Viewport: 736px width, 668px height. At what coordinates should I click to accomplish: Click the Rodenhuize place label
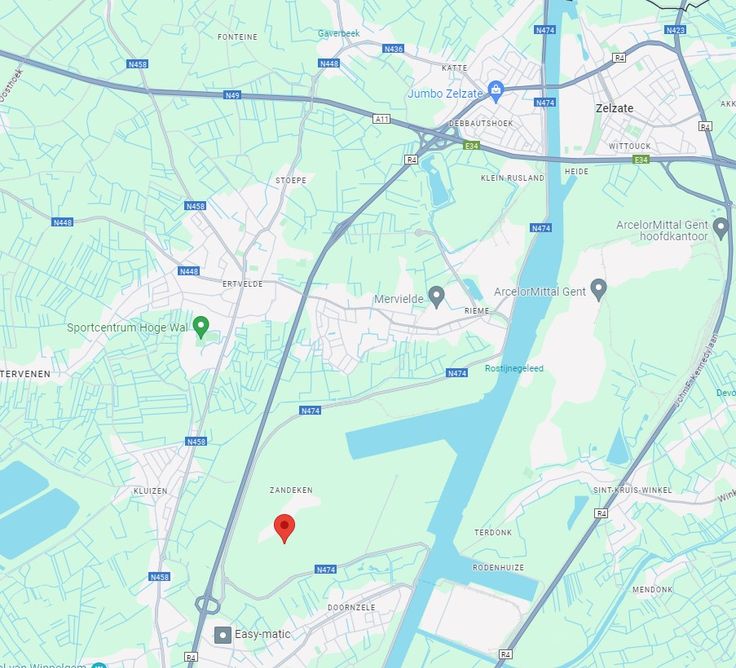pyautogui.click(x=498, y=568)
